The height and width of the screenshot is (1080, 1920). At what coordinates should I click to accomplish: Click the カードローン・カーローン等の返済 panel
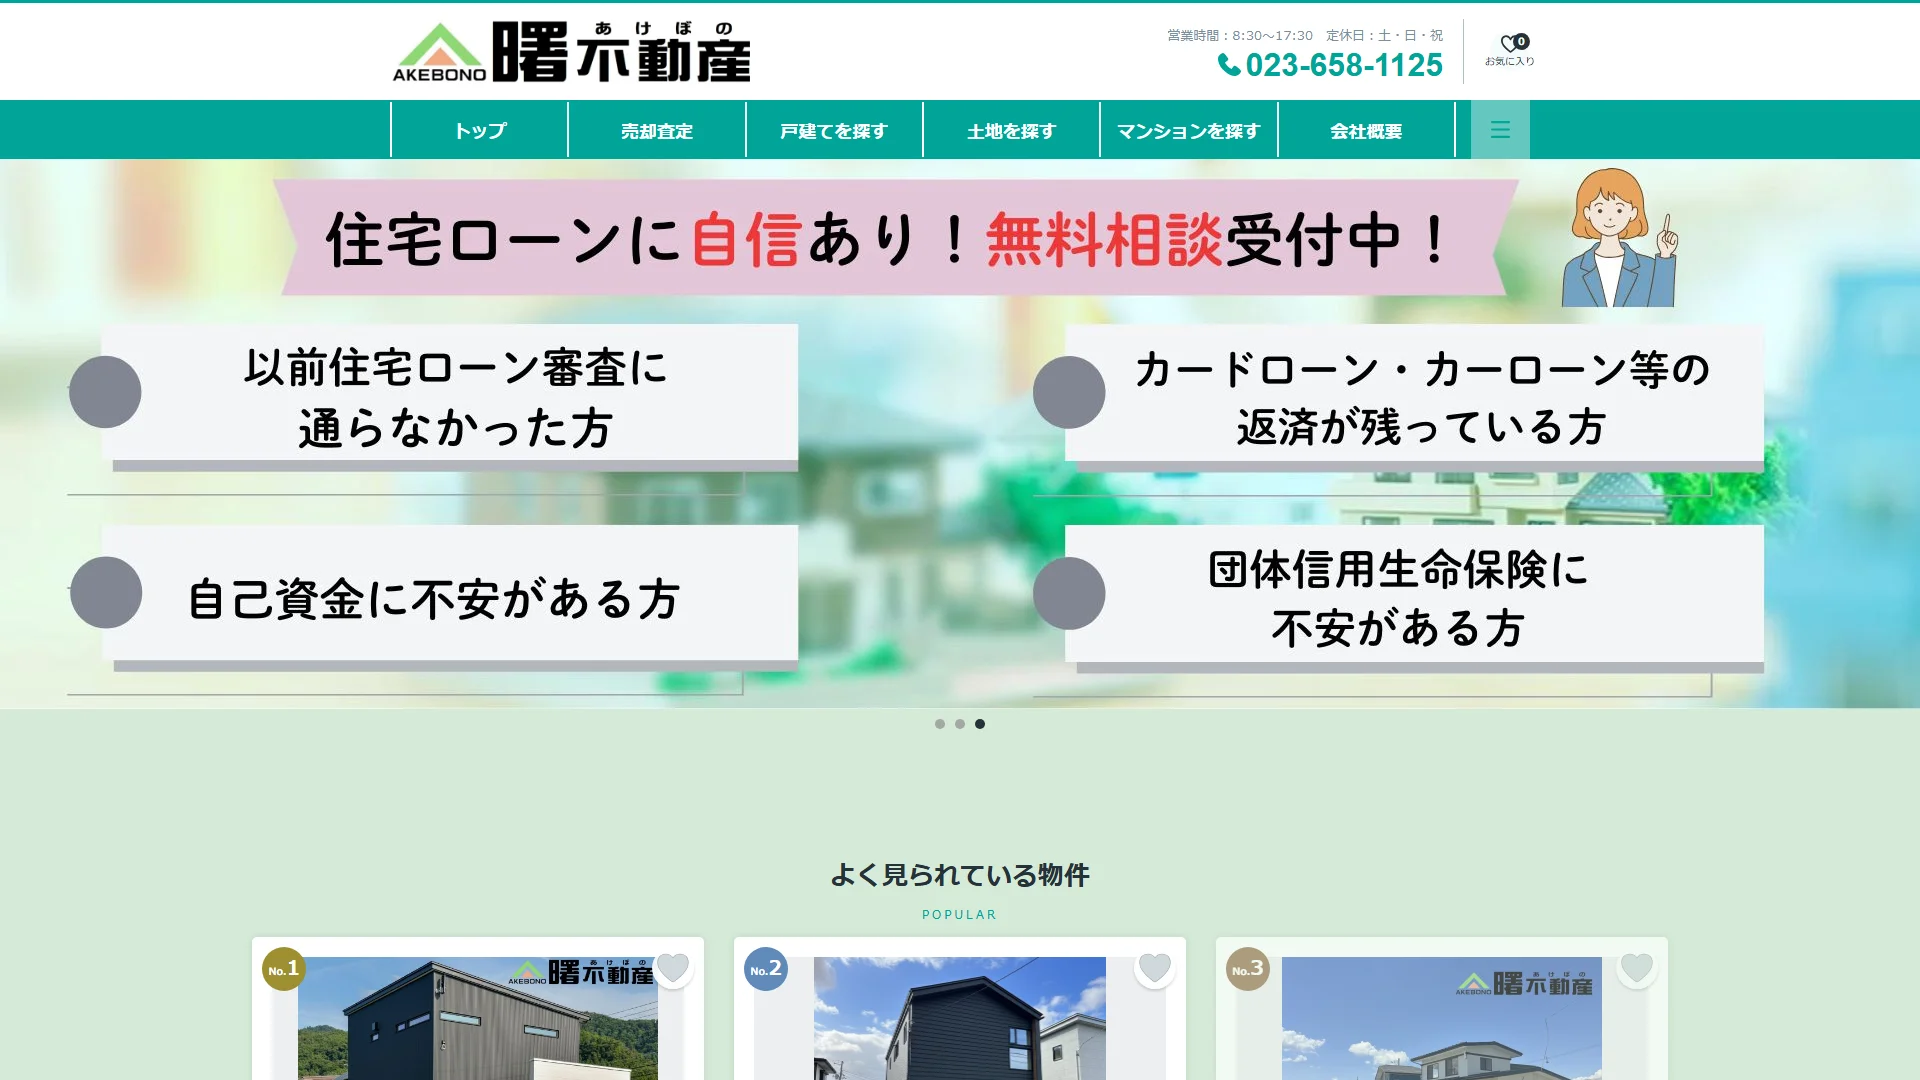(1414, 397)
